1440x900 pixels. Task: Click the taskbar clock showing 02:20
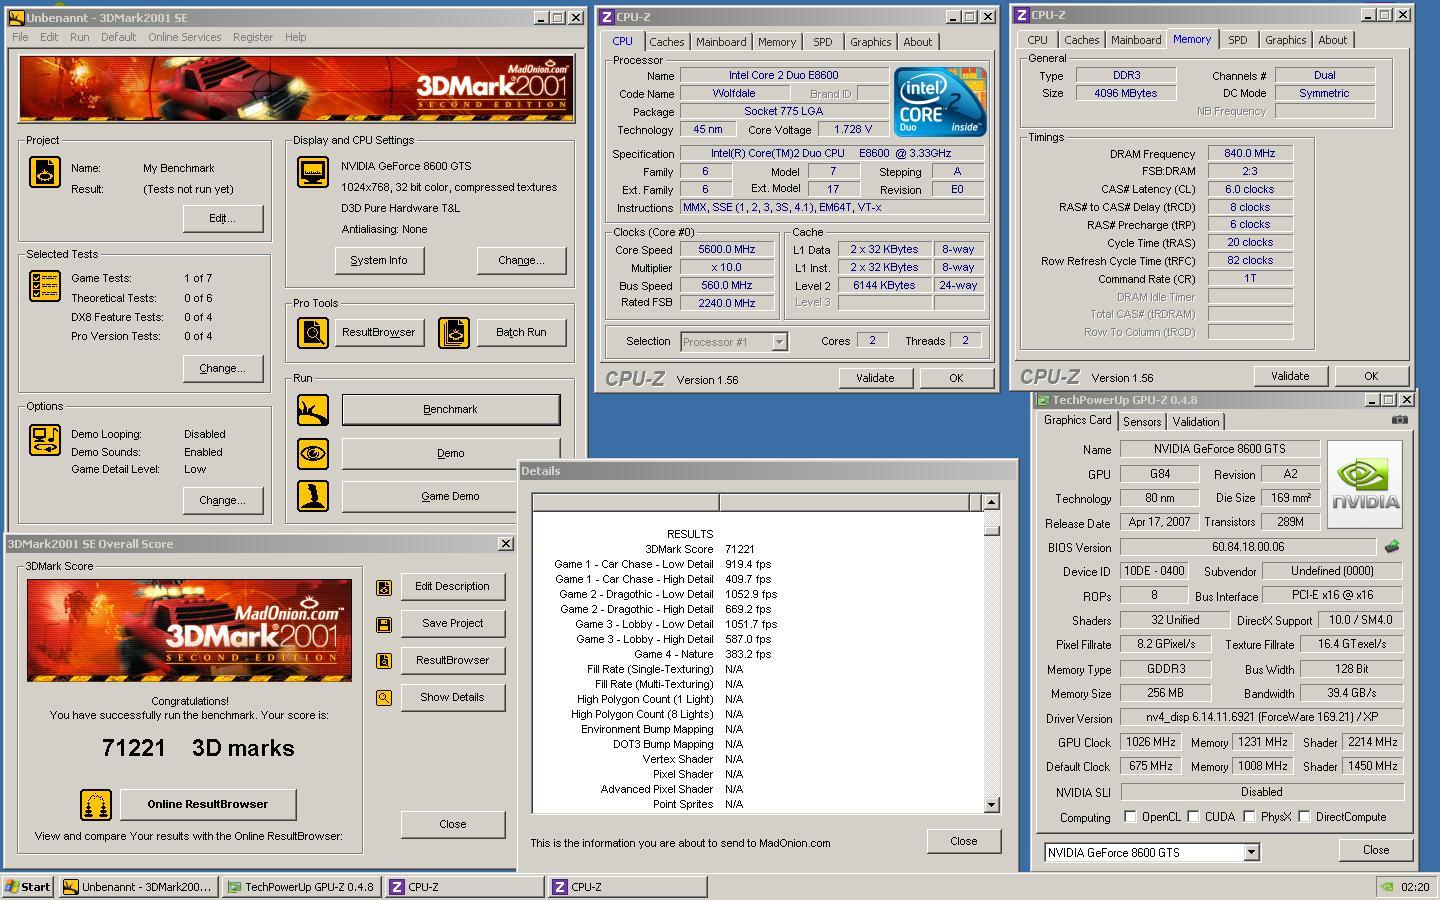click(1415, 887)
